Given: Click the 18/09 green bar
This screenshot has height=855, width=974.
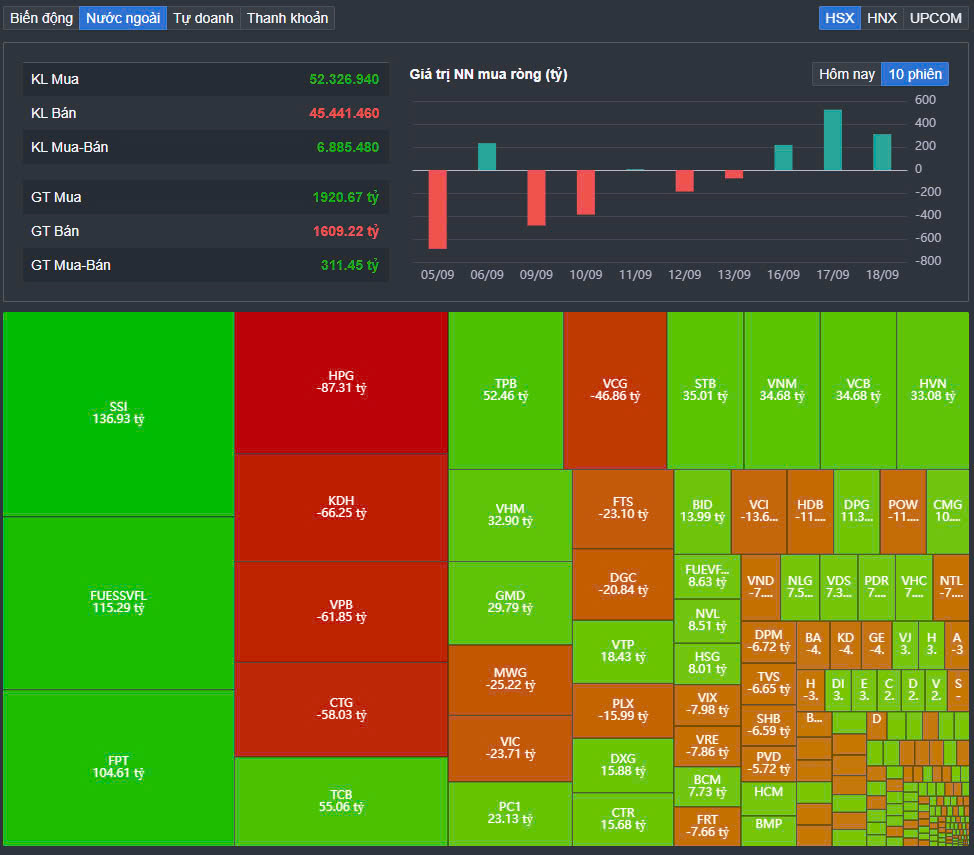Looking at the screenshot, I should pyautogui.click(x=882, y=152).
